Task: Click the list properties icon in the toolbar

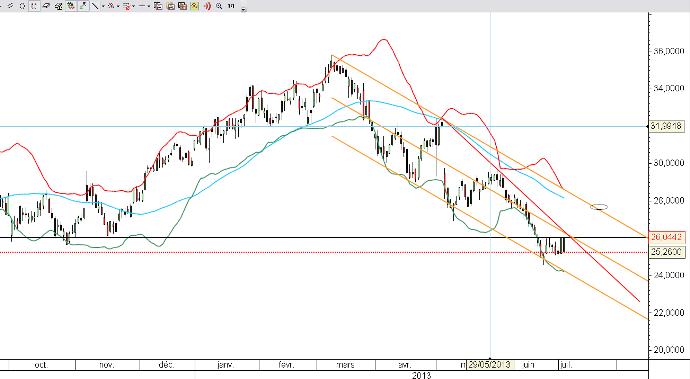Action: tap(158, 6)
